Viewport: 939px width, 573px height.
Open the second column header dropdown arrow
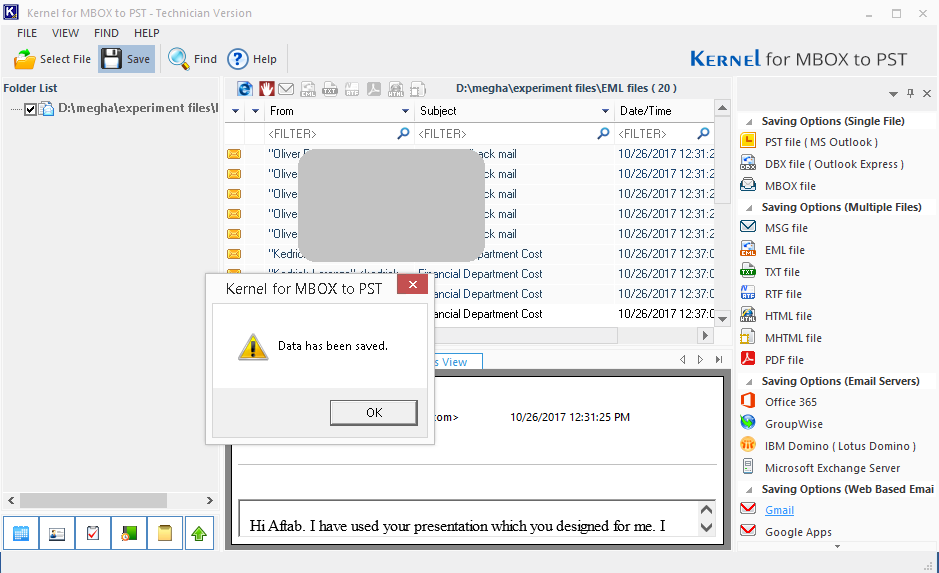(256, 111)
